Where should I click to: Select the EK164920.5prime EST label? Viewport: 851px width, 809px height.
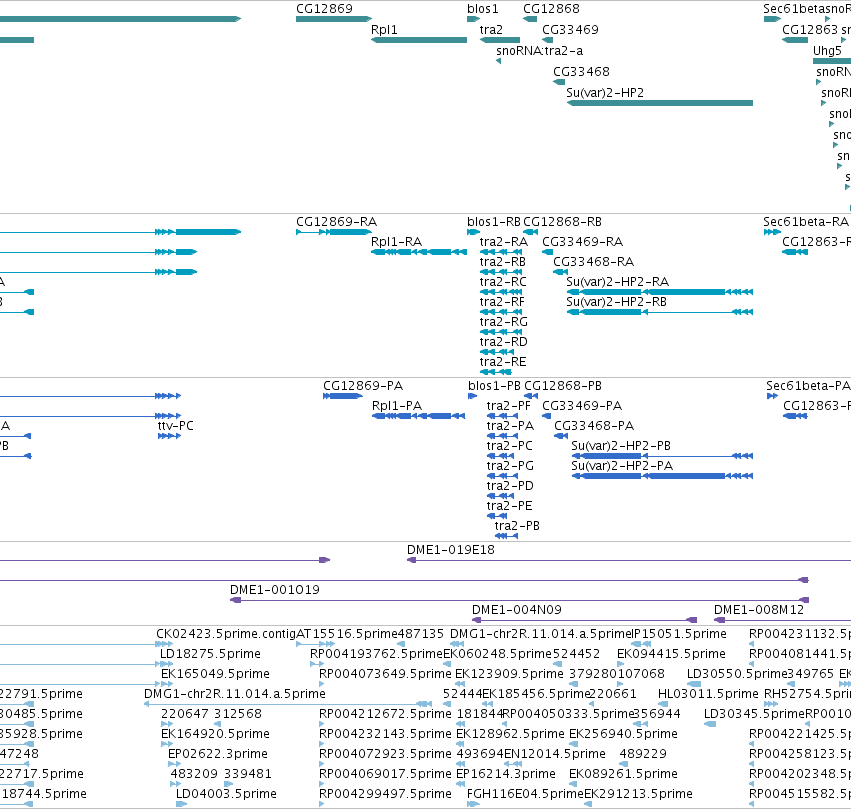[215, 734]
